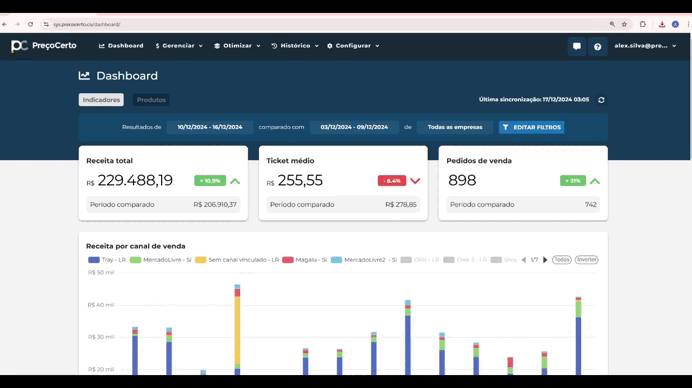This screenshot has height=388, width=692.
Task: Click the zoom magnifier in address bar
Action: 612,24
